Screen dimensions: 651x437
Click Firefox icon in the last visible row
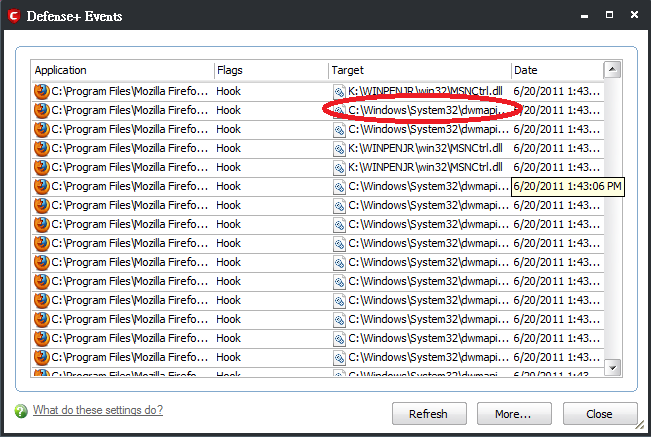tap(41, 375)
